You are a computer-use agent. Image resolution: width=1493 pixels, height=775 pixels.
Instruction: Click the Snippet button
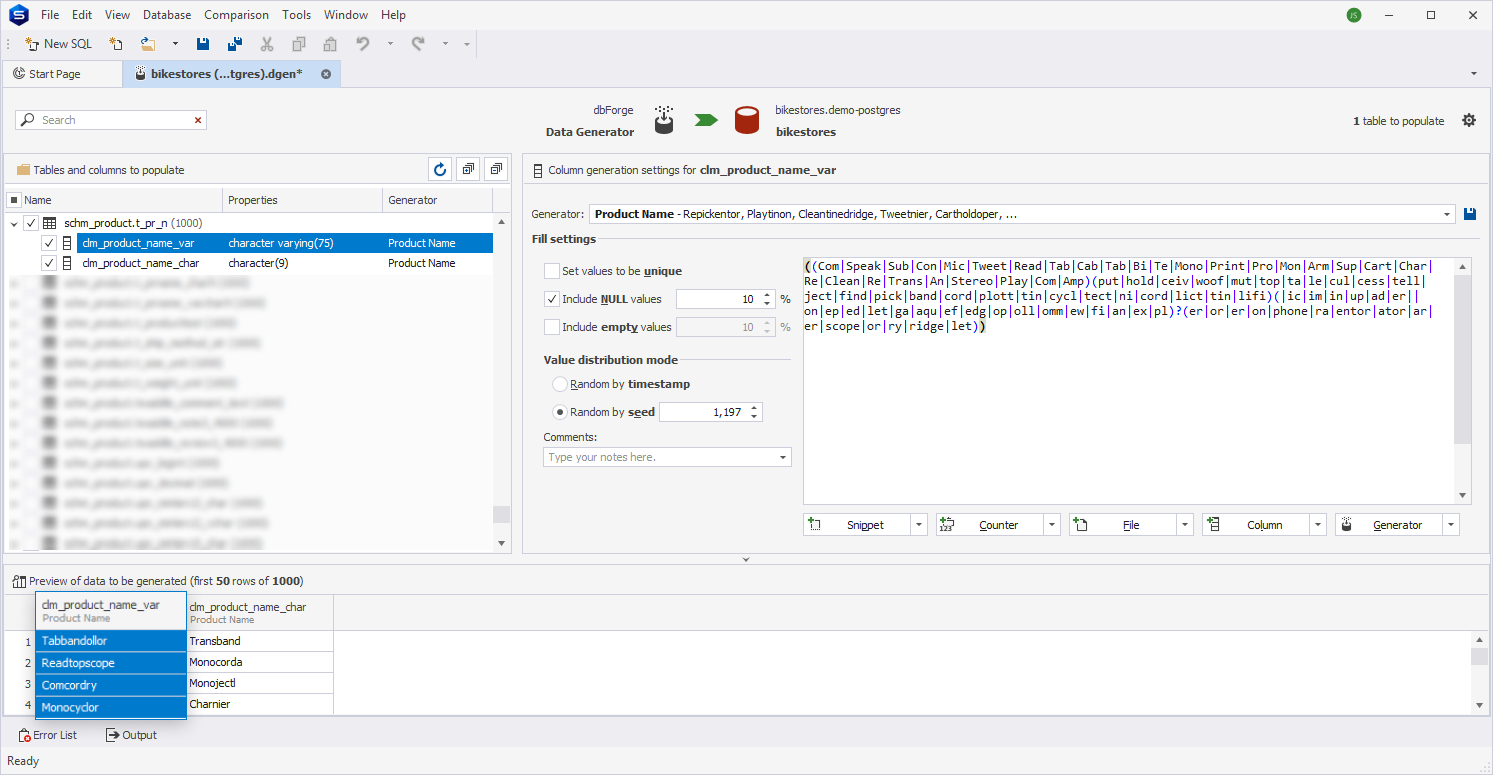tap(858, 525)
